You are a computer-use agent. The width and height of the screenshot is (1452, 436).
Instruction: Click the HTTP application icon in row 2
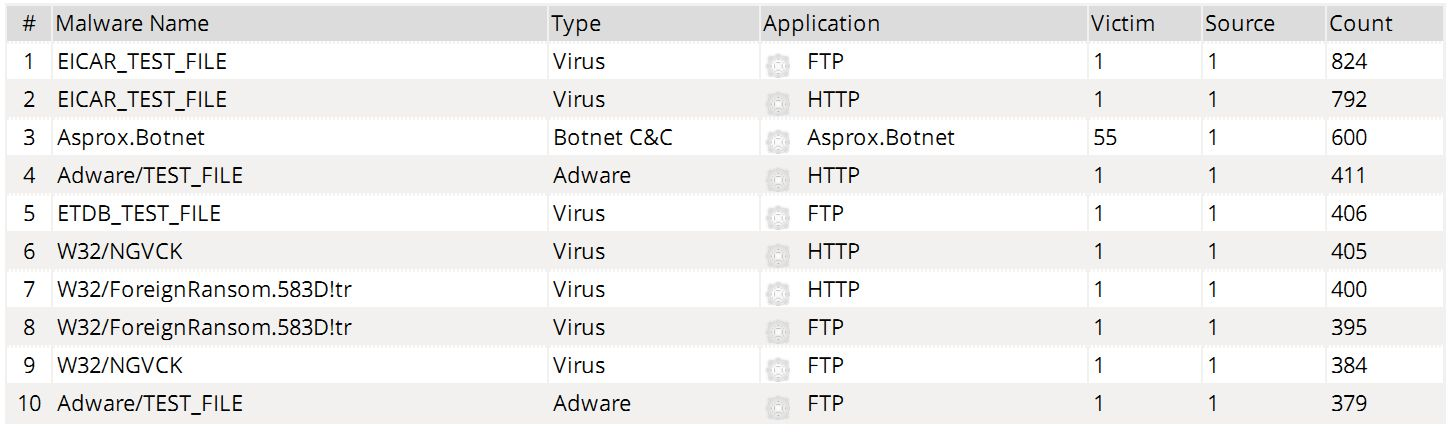point(777,101)
